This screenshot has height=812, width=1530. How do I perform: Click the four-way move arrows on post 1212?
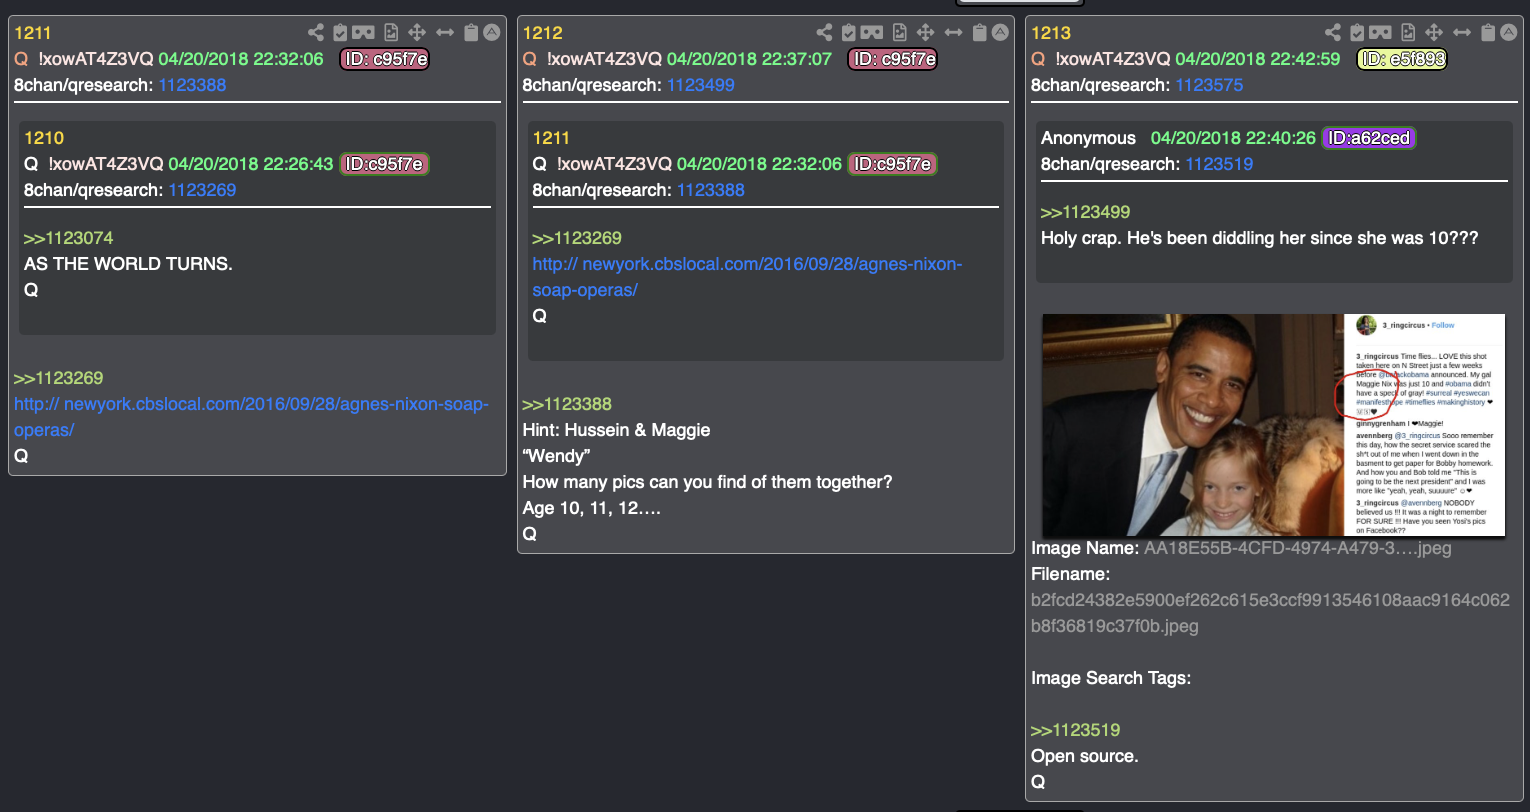tap(926, 32)
